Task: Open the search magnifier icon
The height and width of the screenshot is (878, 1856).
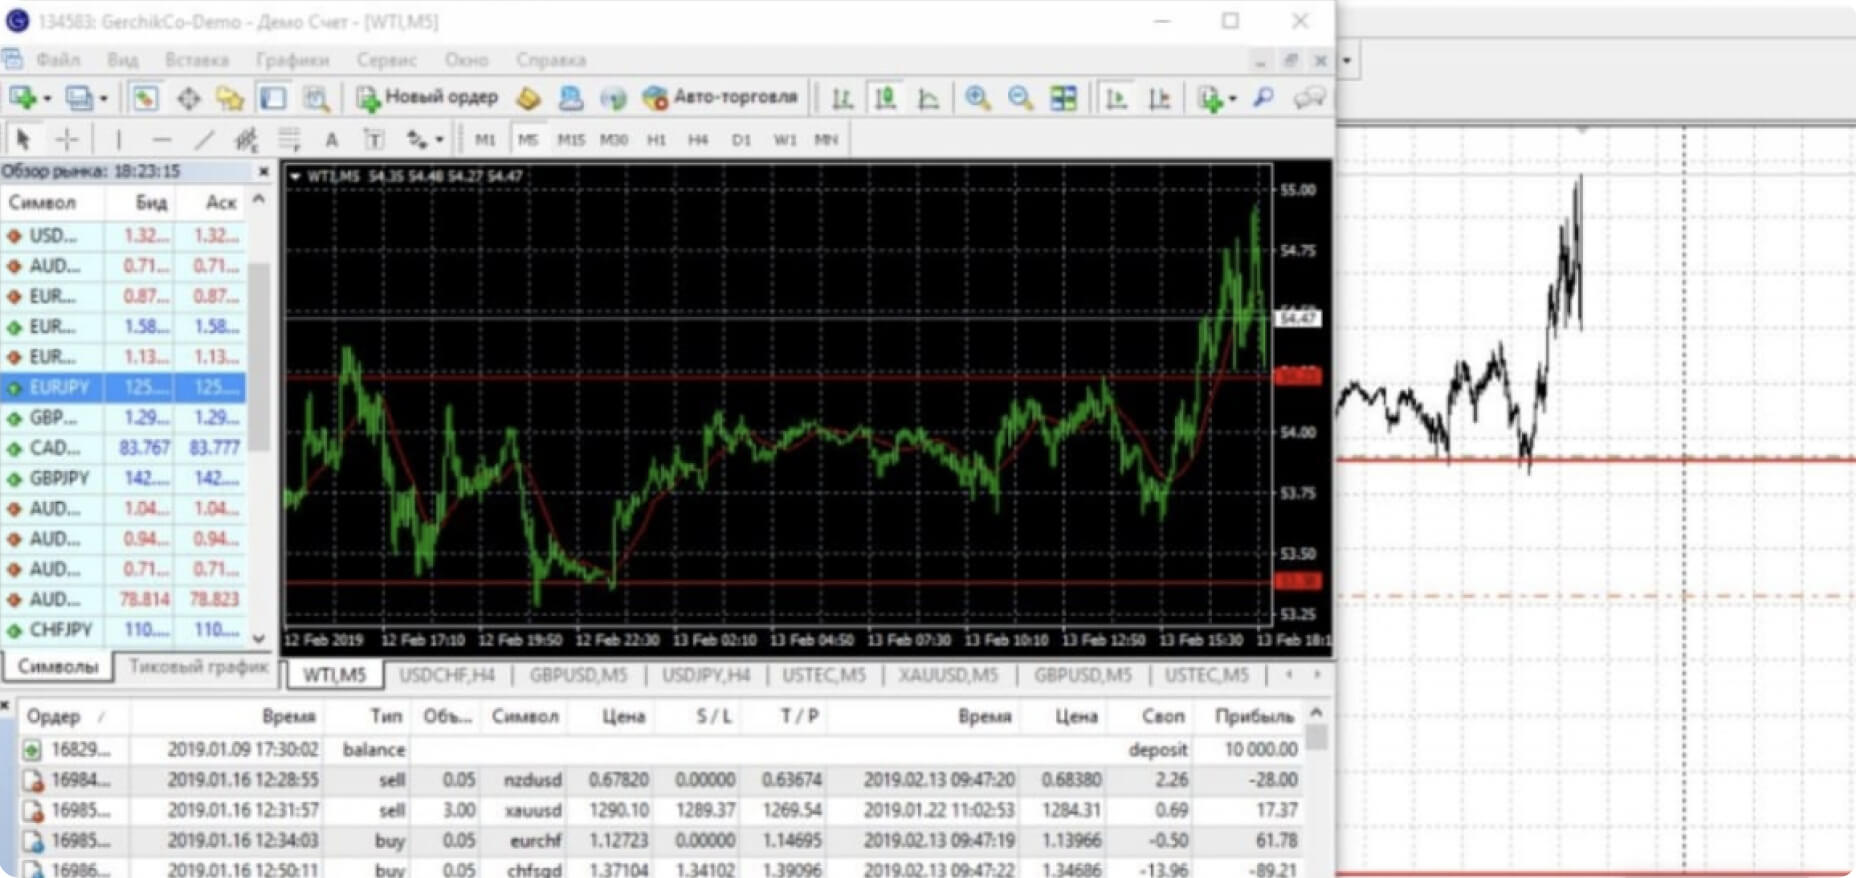Action: click(1264, 98)
